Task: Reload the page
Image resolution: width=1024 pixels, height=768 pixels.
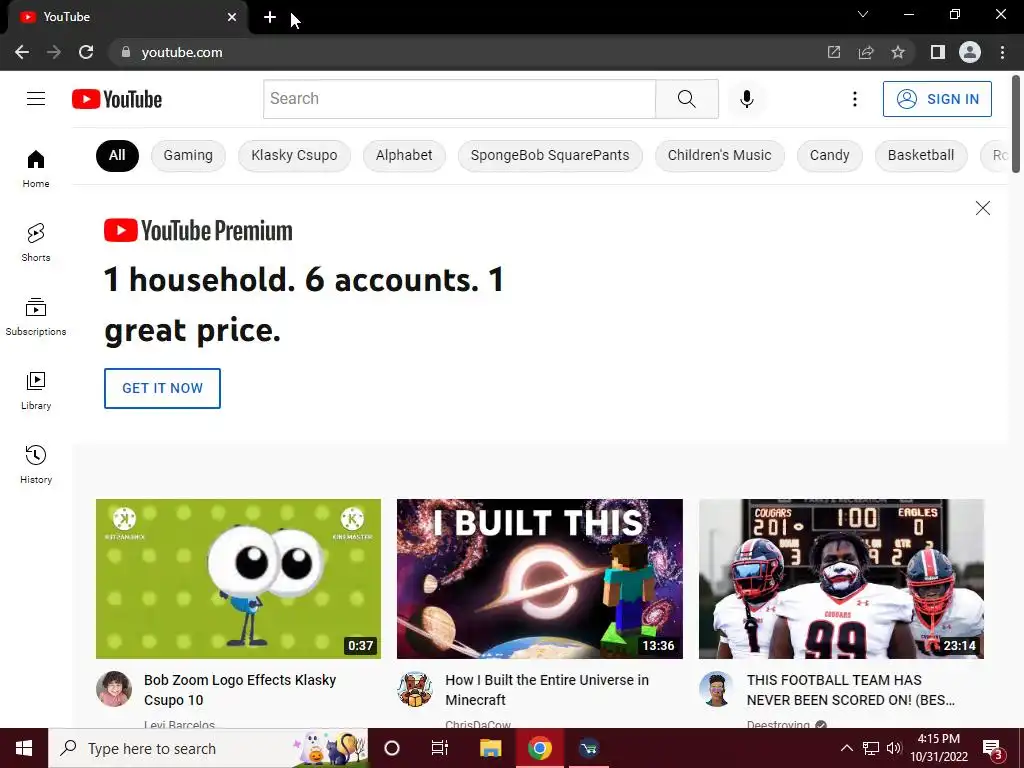Action: click(x=86, y=52)
